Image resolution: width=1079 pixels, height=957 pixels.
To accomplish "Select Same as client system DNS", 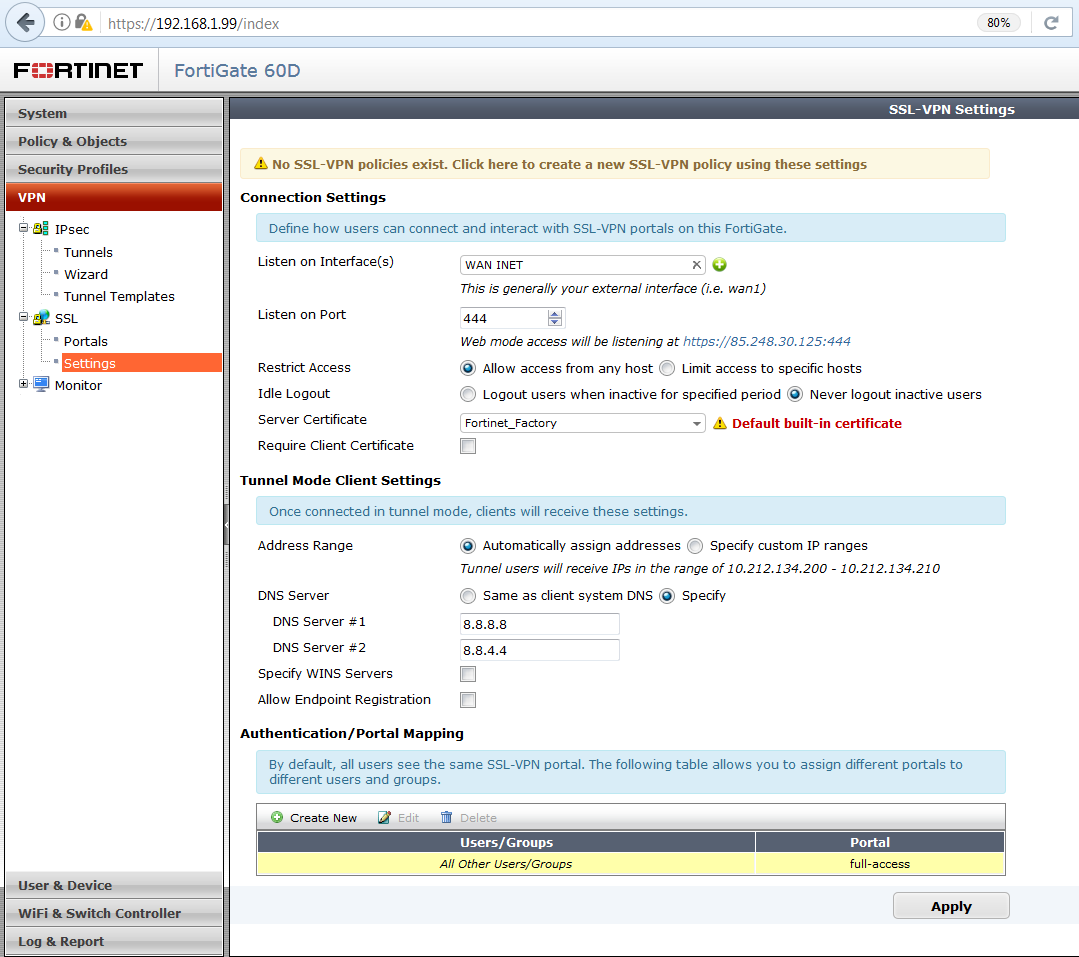I will (x=468, y=596).
